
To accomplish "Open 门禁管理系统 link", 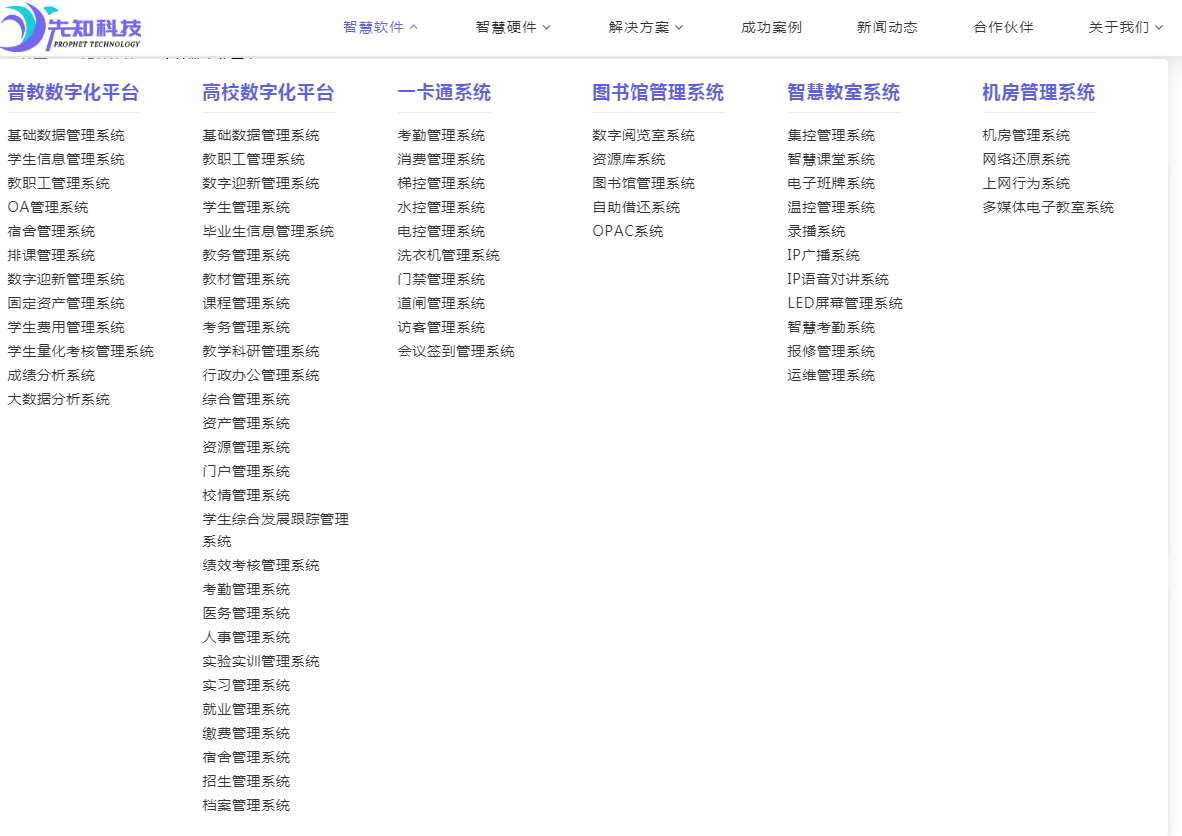I will coord(442,280).
